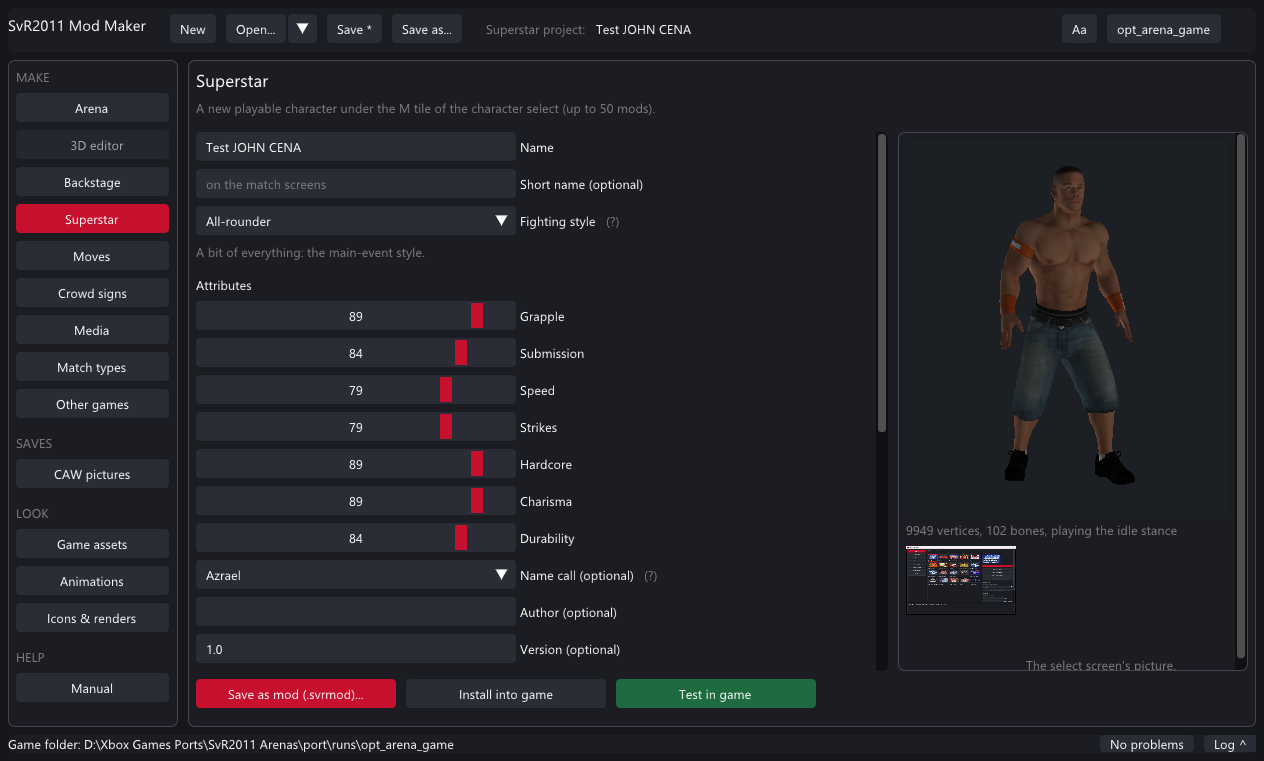Click the Author input field

point(356,612)
